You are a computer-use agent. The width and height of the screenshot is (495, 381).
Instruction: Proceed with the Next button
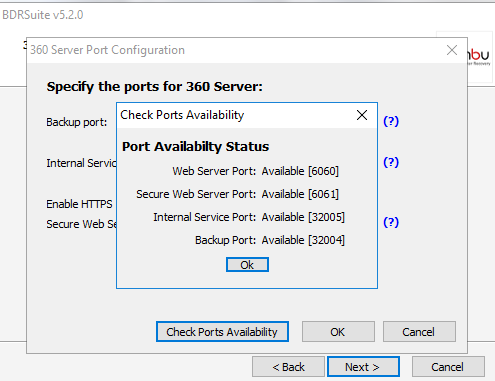pos(363,367)
